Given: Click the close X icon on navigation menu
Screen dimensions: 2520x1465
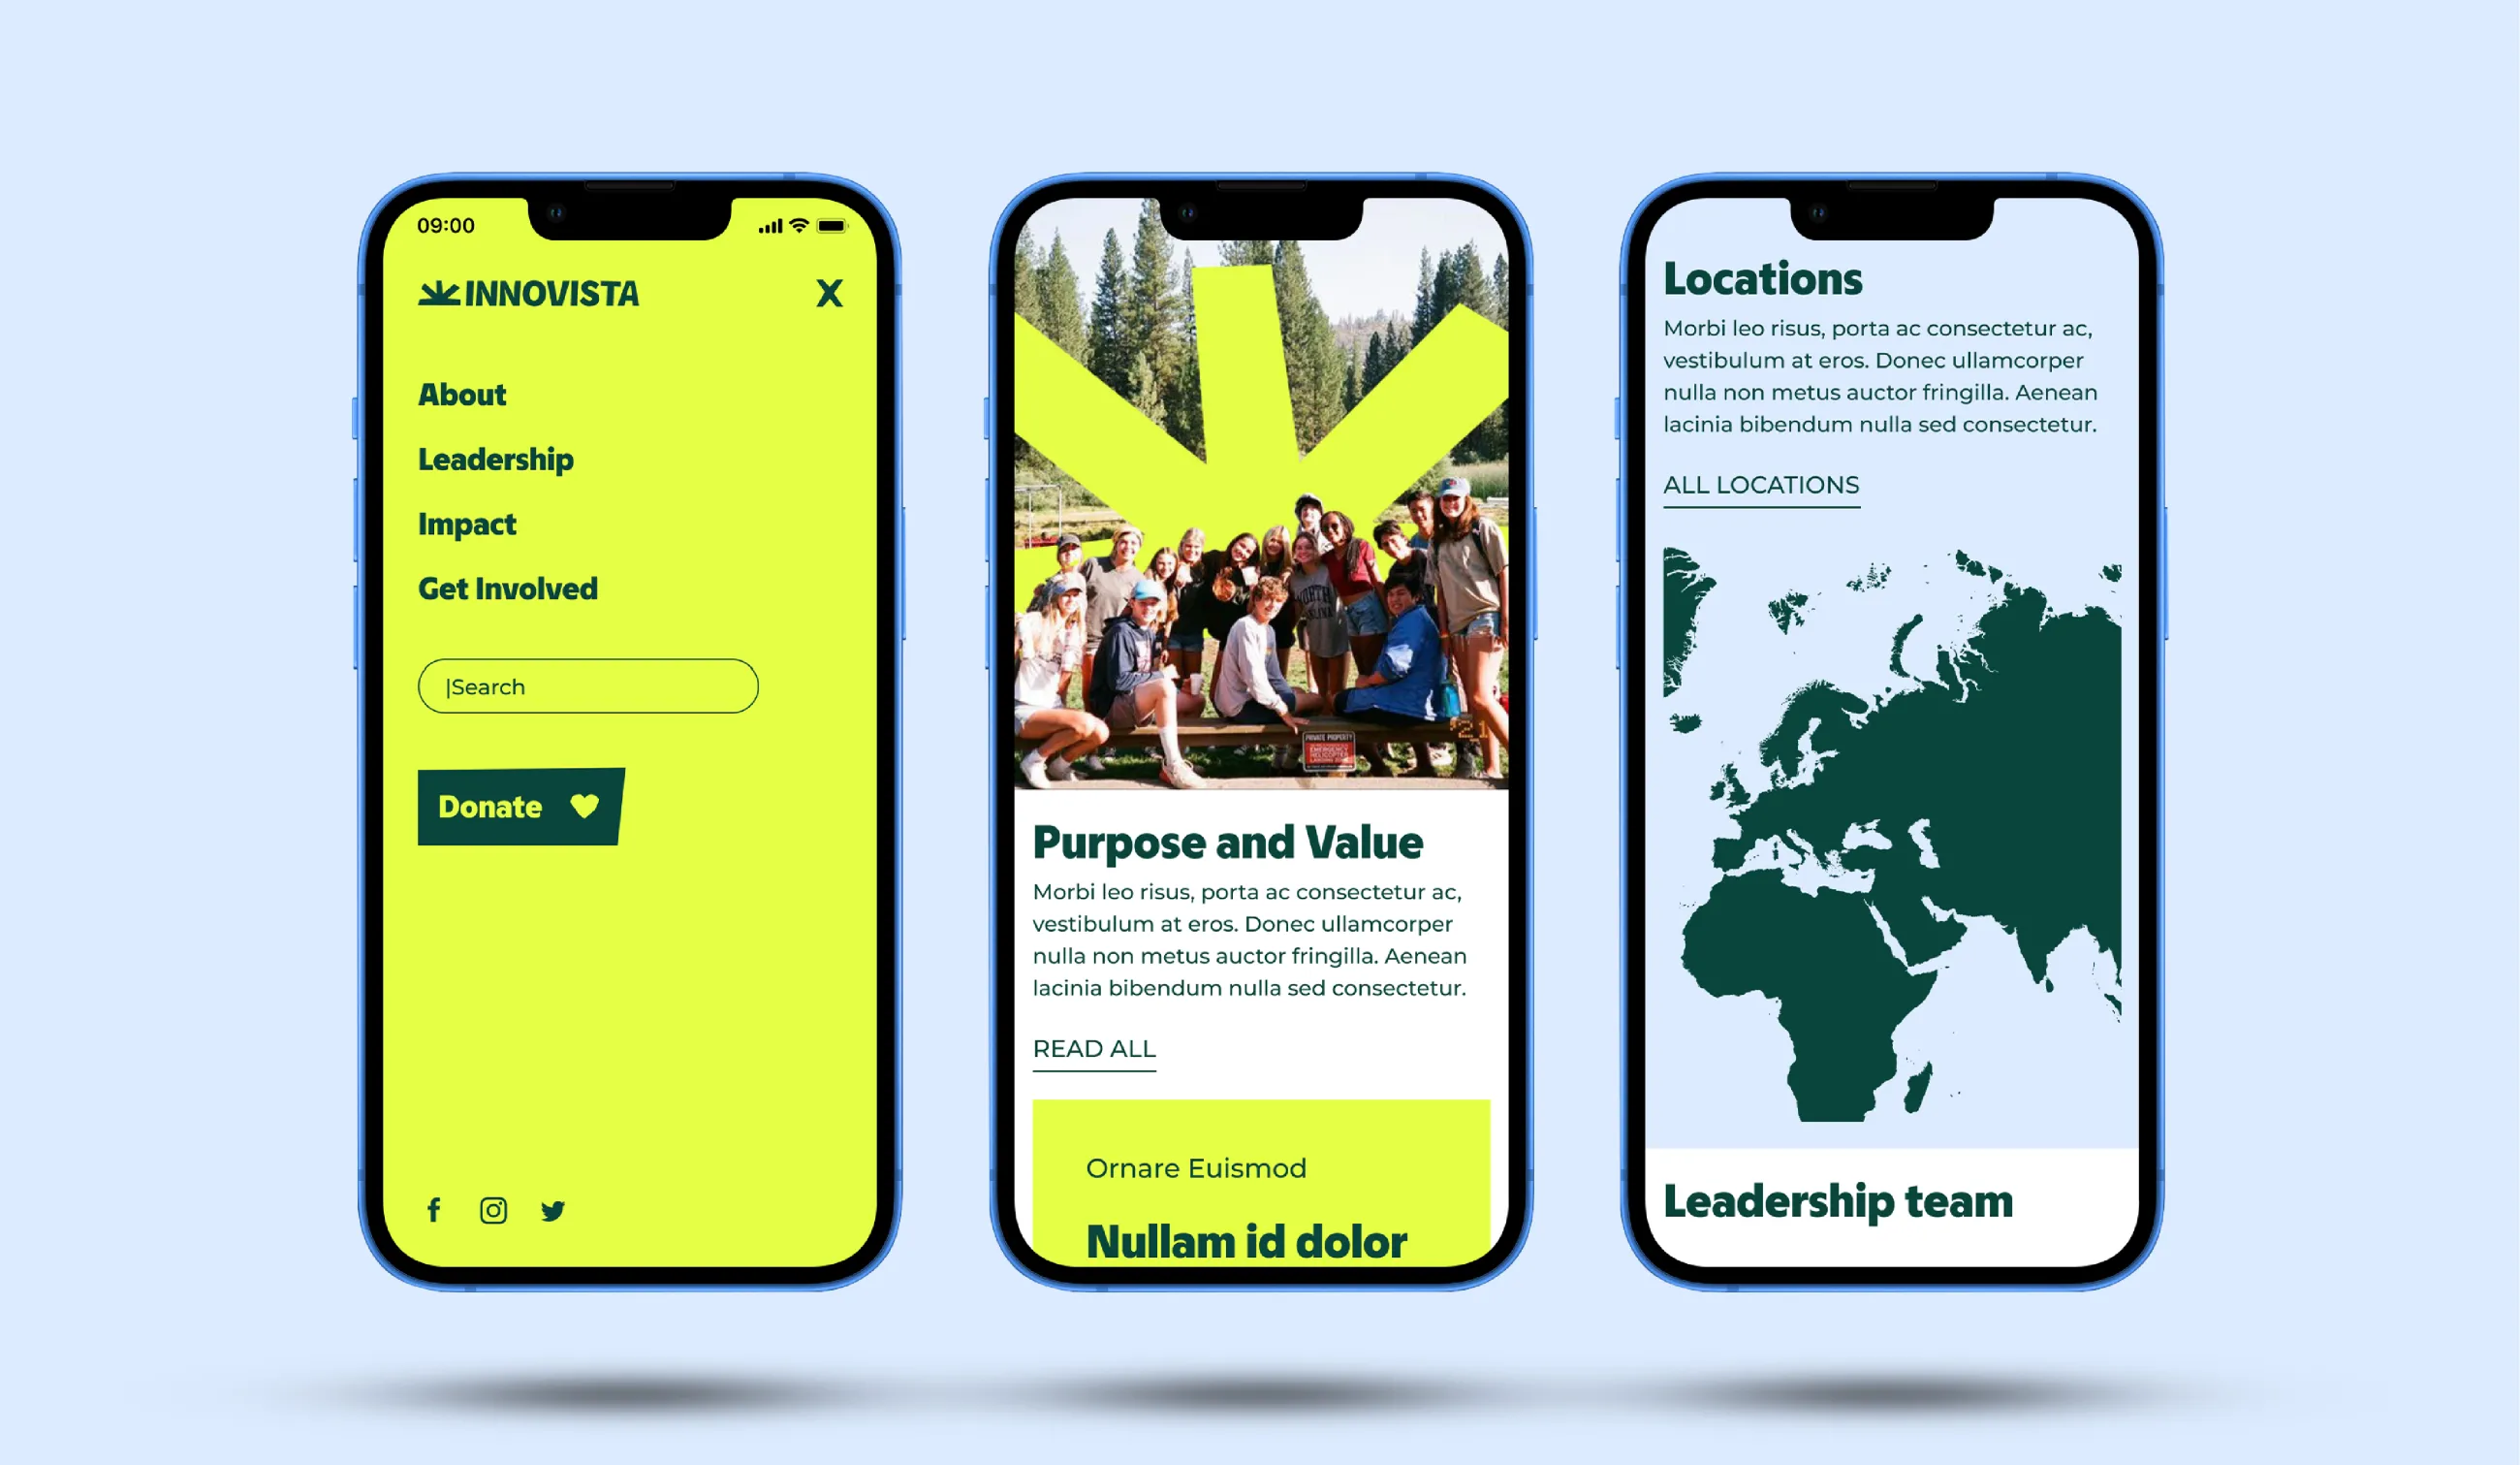Looking at the screenshot, I should coord(830,293).
